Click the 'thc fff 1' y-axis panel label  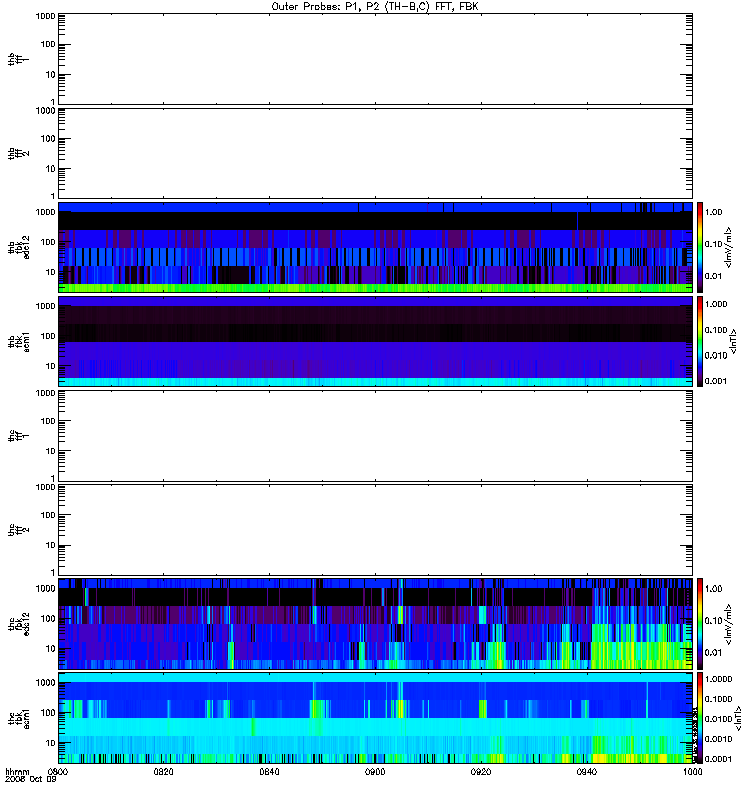coord(18,436)
